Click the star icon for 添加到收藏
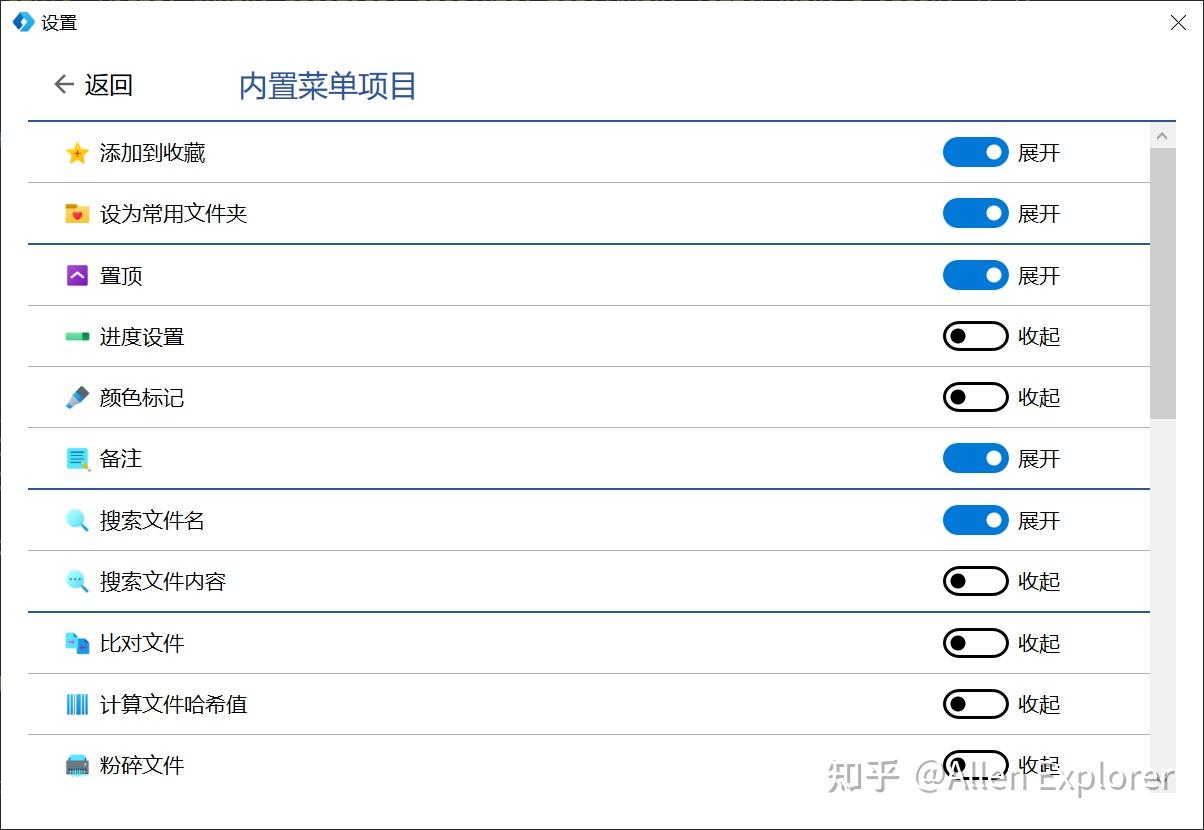The image size is (1204, 830). click(77, 152)
